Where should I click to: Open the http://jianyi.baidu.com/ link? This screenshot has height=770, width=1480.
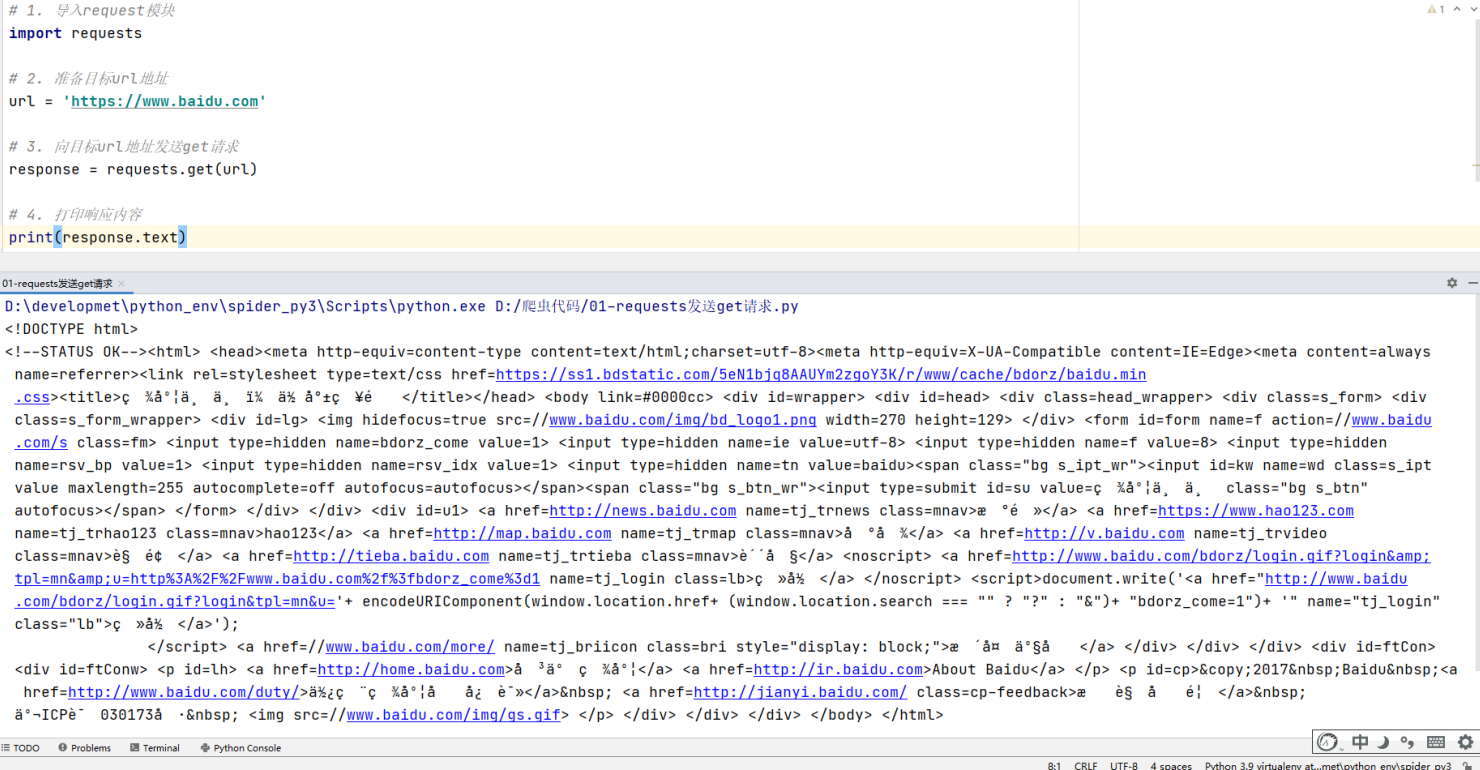pyautogui.click(x=800, y=692)
